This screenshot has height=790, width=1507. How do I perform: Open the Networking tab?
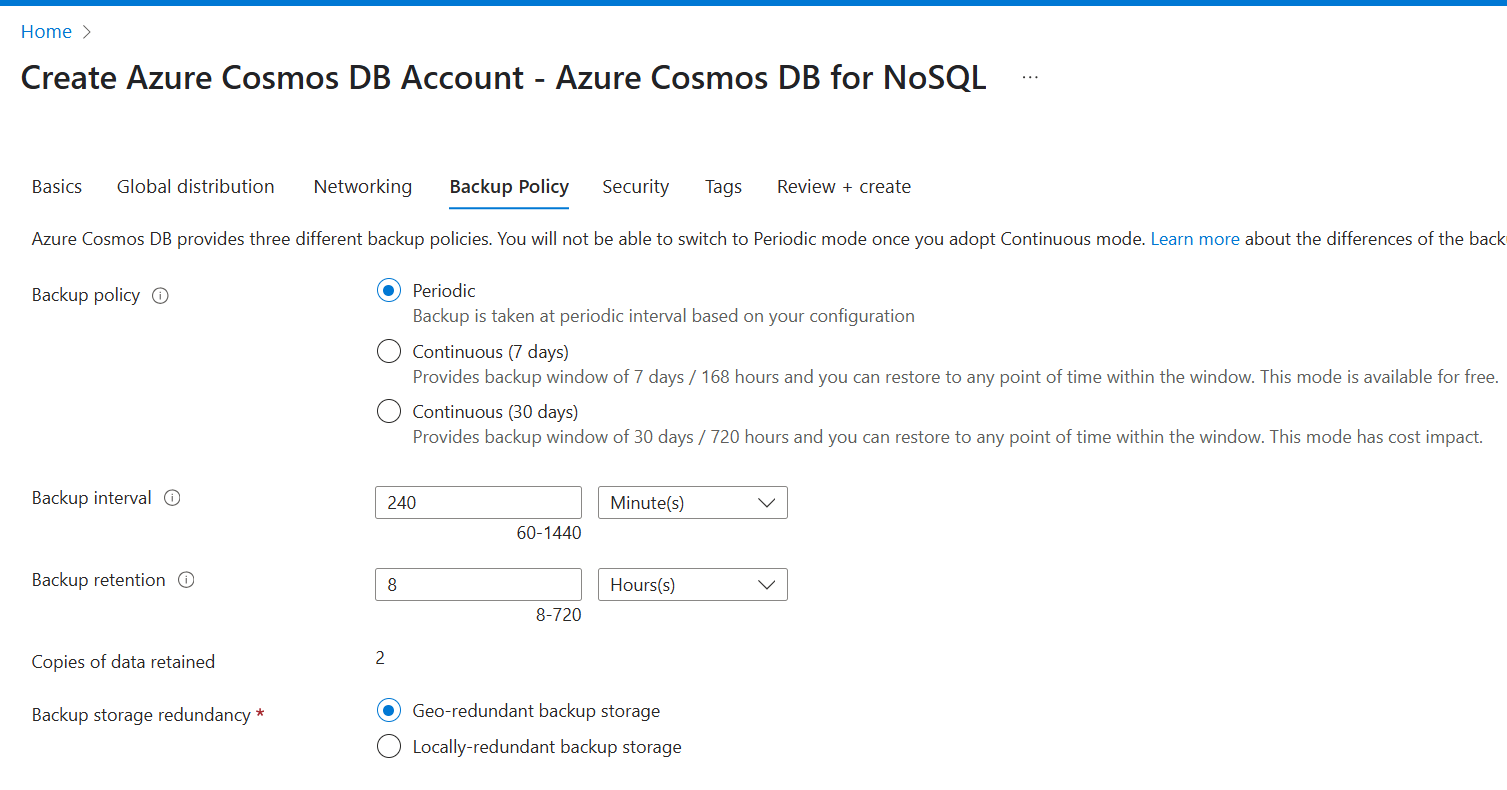point(363,187)
